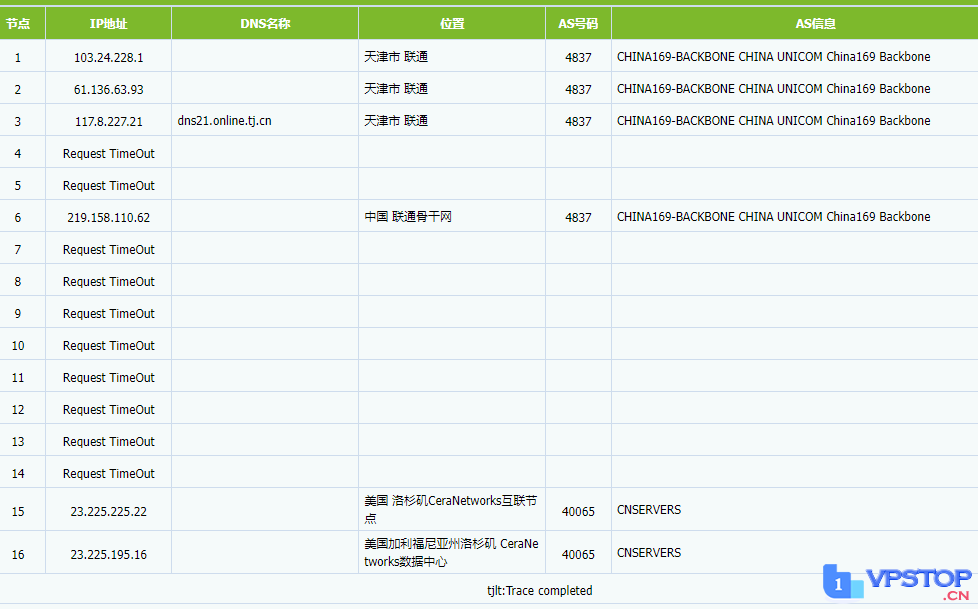Image resolution: width=978 pixels, height=609 pixels.
Task: Select the DNS名称 column header
Action: 265,24
